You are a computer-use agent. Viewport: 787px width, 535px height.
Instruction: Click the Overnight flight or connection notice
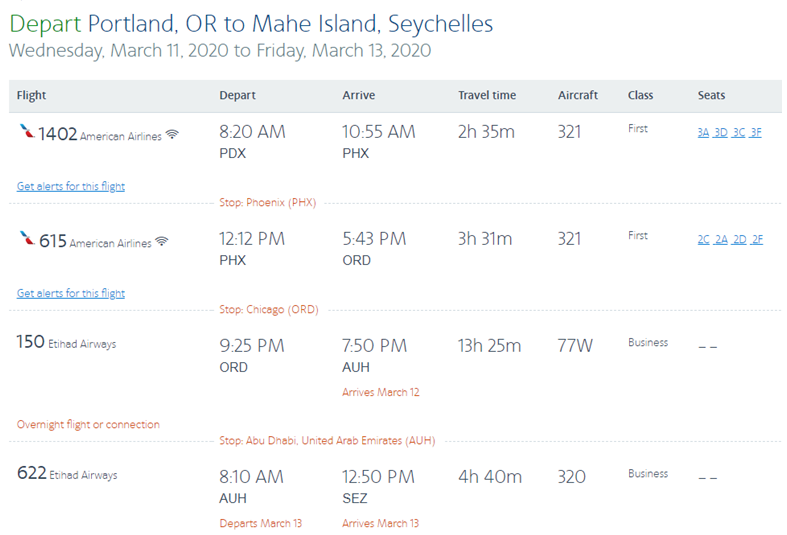pyautogui.click(x=88, y=425)
